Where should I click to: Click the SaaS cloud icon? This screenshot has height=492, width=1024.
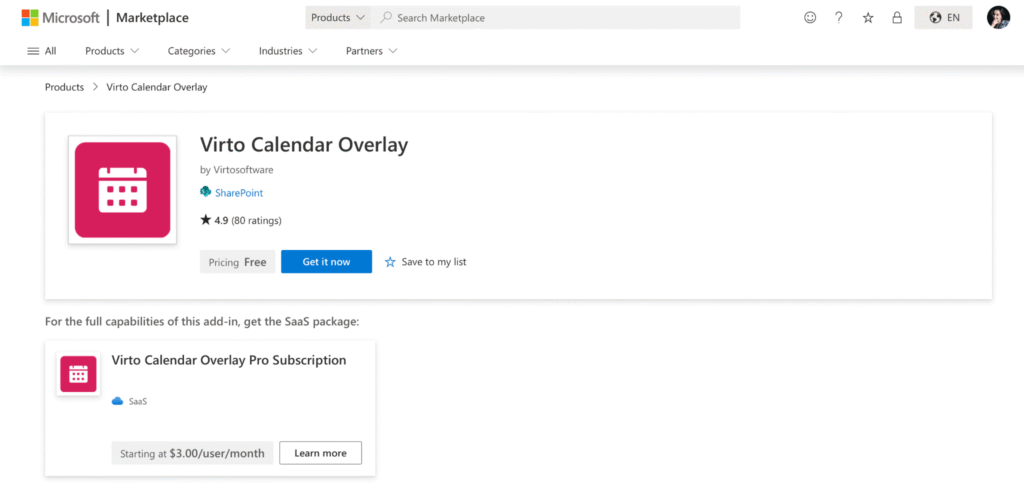pos(118,401)
